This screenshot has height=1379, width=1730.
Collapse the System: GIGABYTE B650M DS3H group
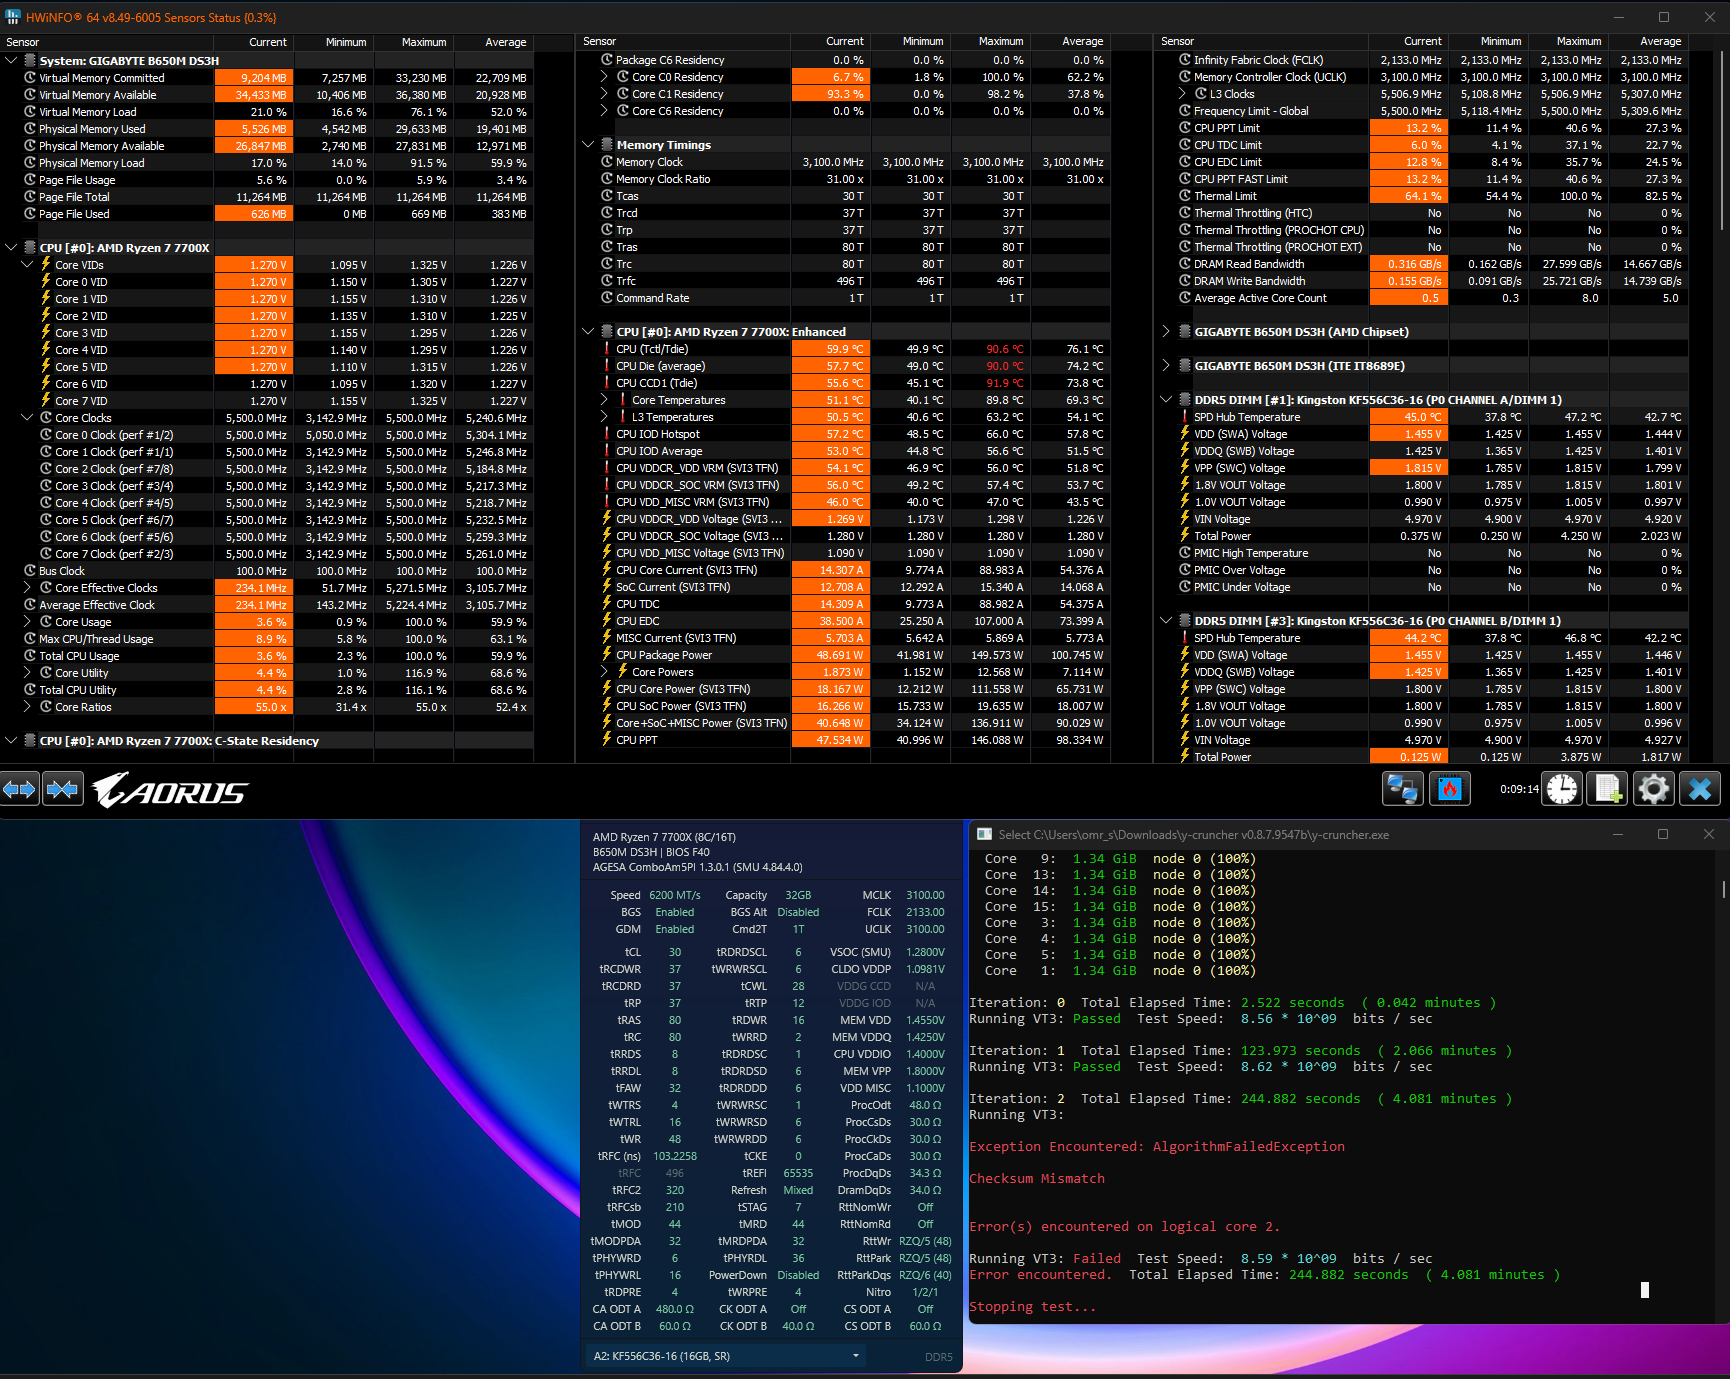point(12,61)
